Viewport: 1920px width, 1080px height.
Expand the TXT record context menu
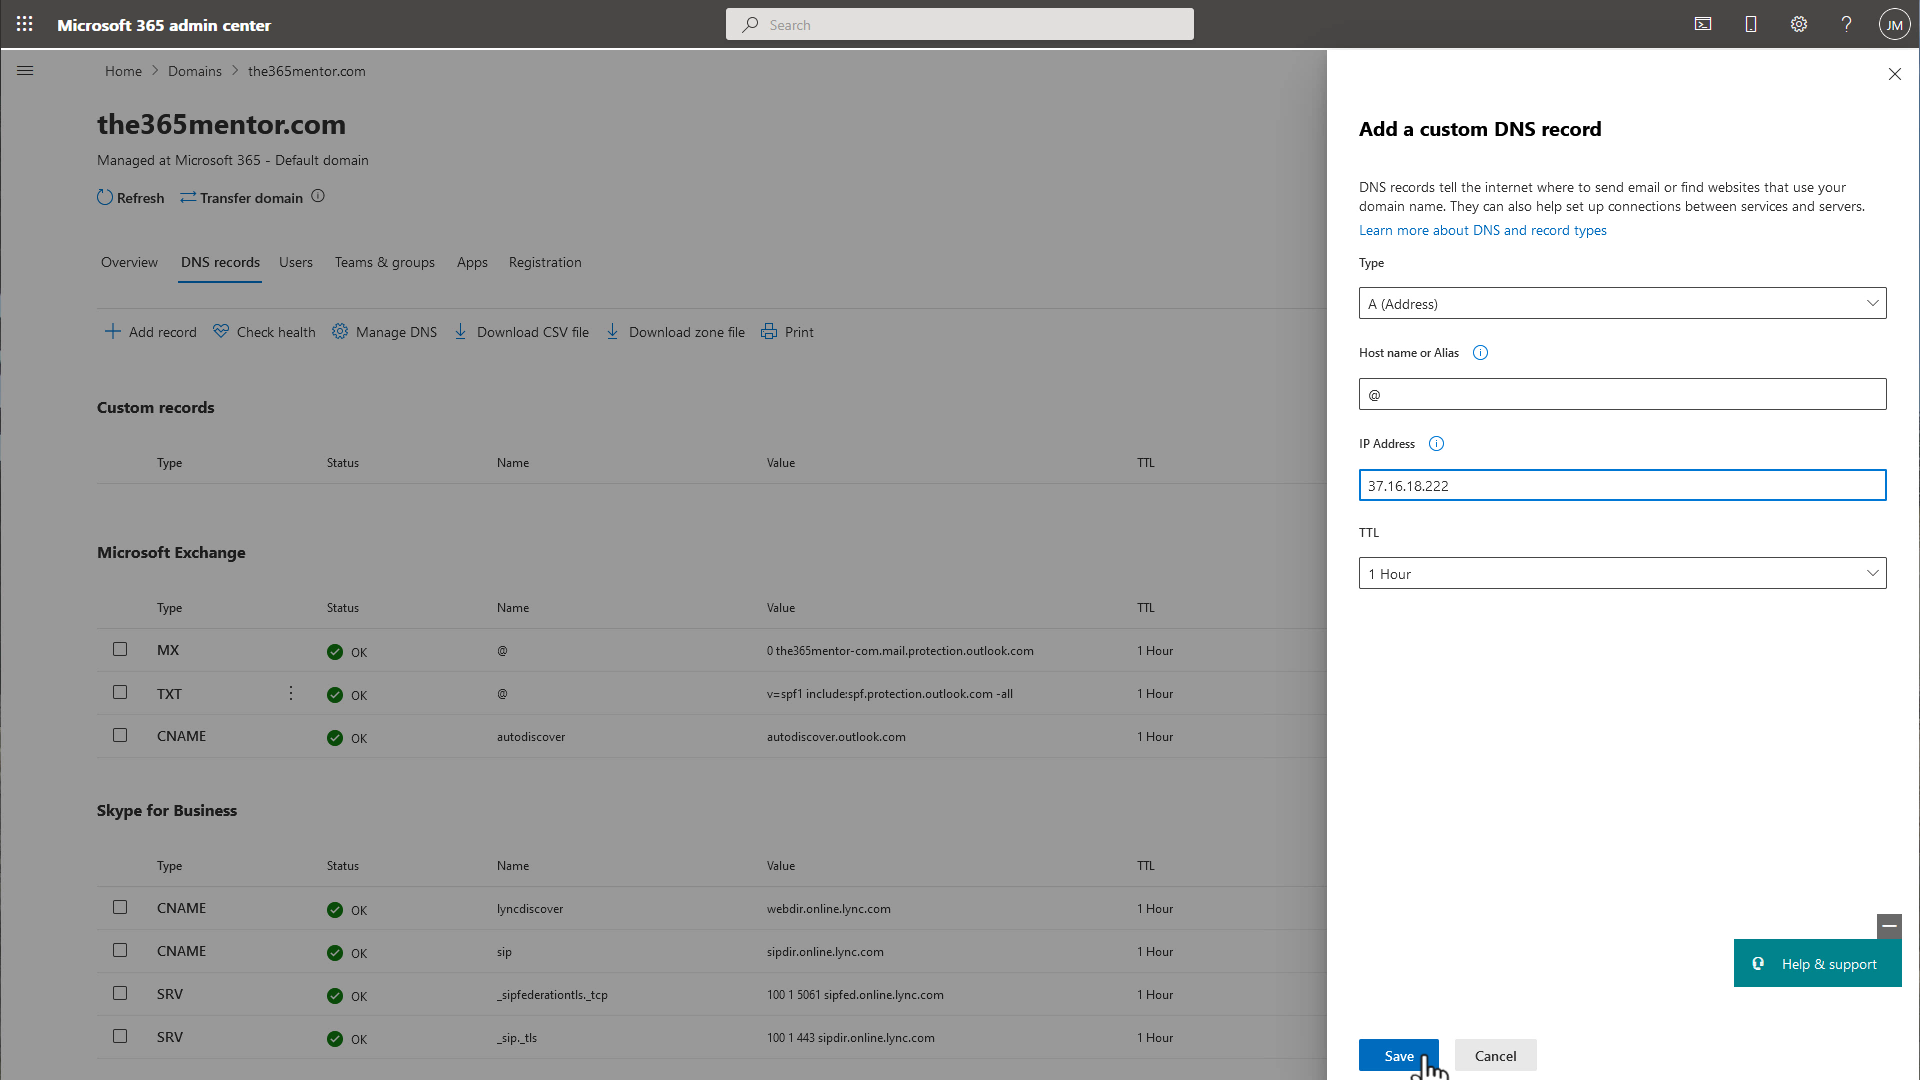pyautogui.click(x=291, y=692)
